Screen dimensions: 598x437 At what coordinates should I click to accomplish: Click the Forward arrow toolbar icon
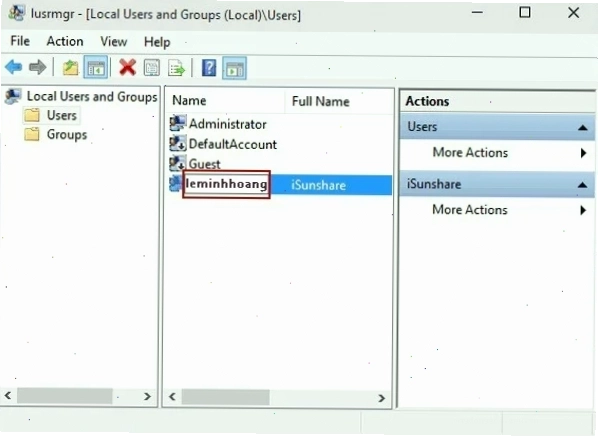point(37,67)
